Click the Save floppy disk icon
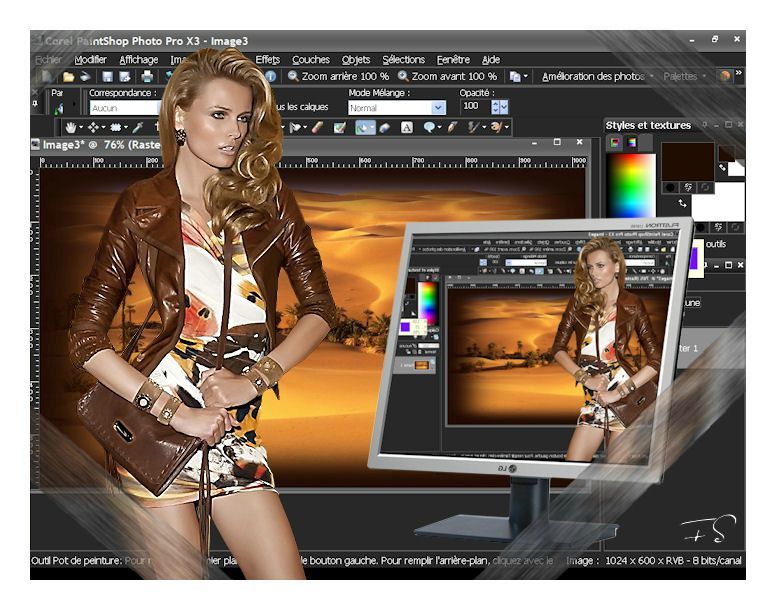The width and height of the screenshot is (776, 610). coord(107,76)
